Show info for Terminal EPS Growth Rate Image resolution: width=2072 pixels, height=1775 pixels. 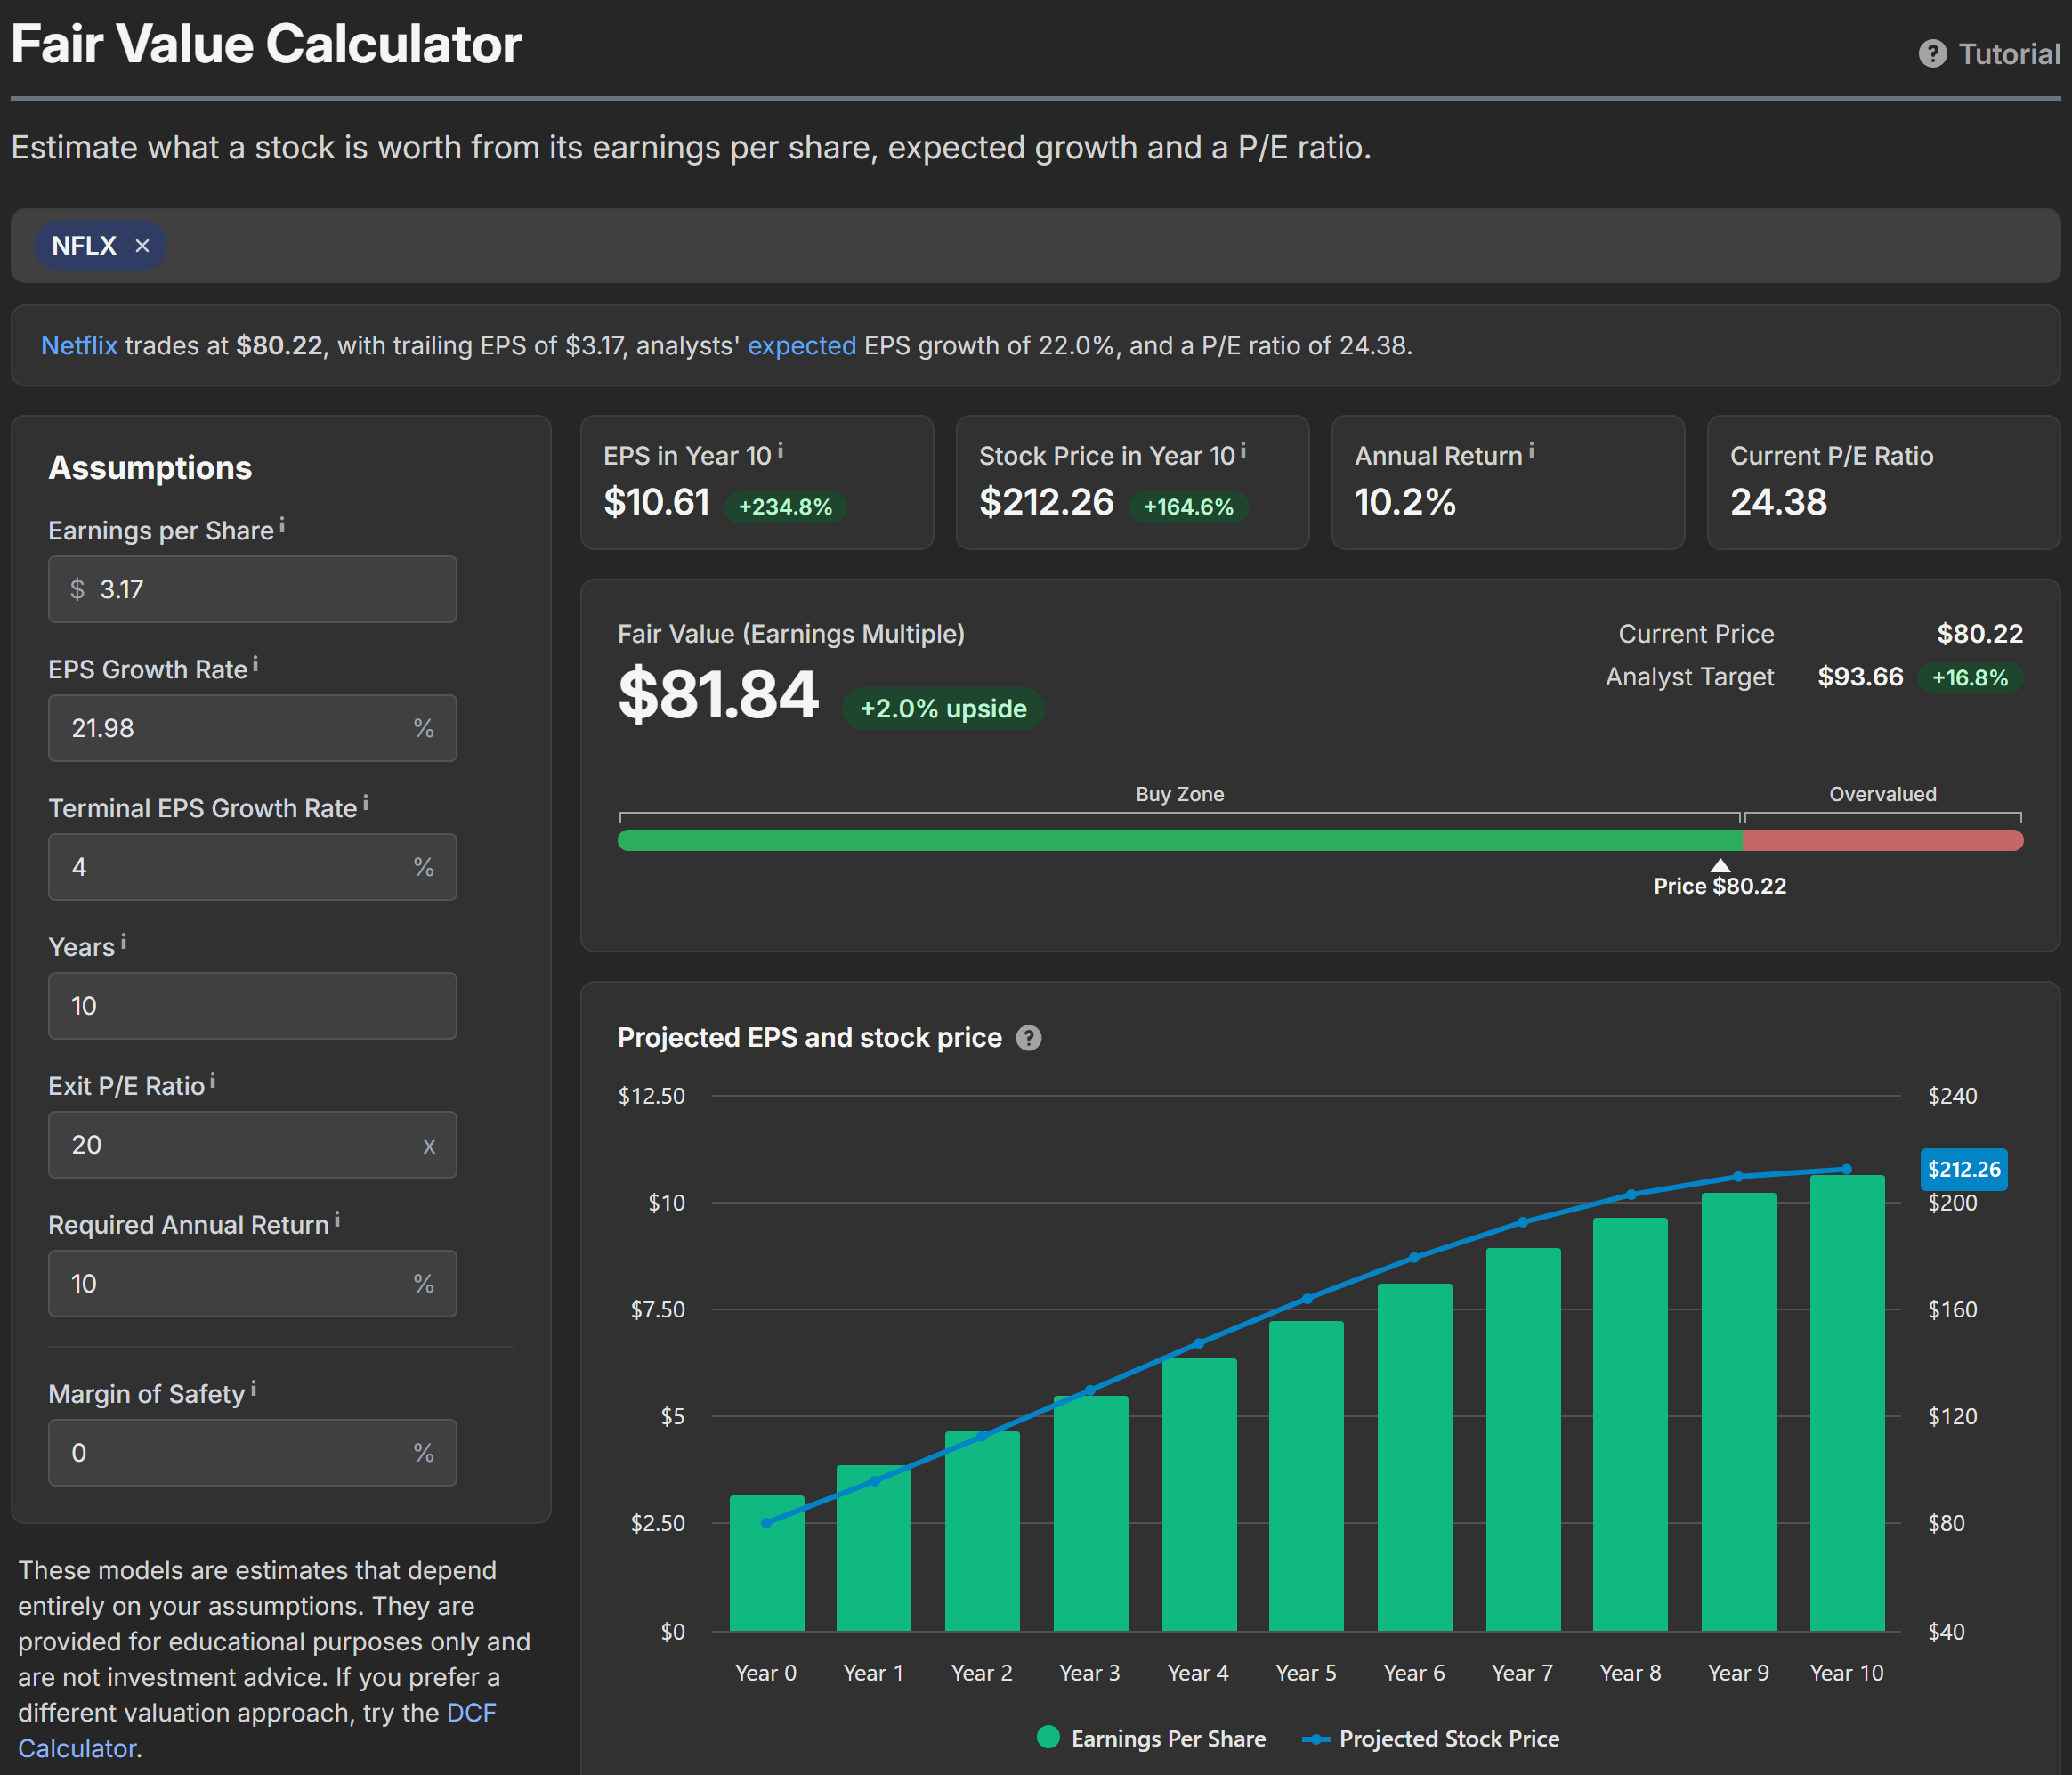tap(366, 802)
